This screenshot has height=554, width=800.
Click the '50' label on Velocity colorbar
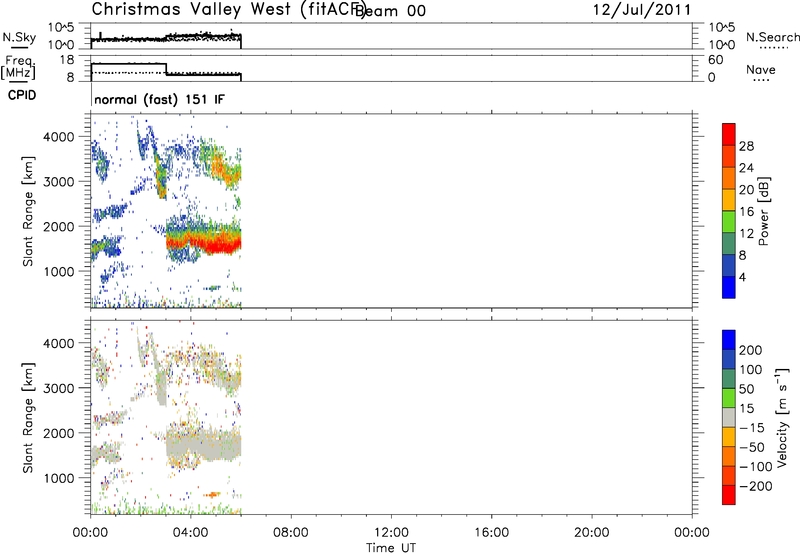click(747, 389)
